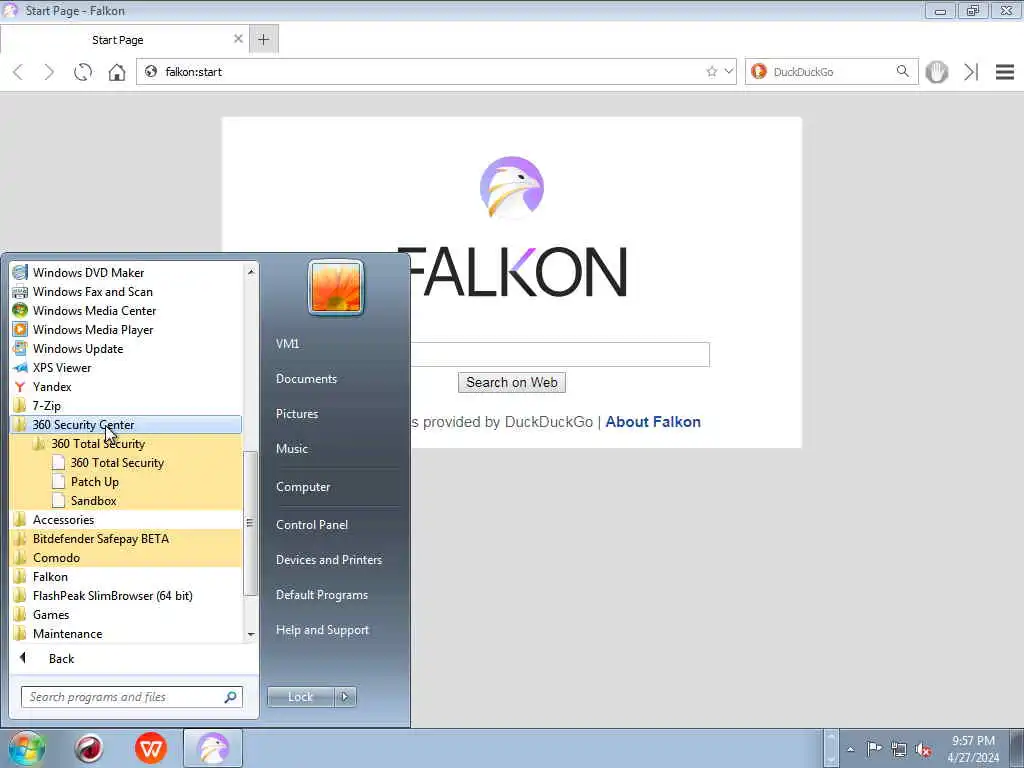Open Computer from the Start menu
This screenshot has height=768, width=1024.
pyautogui.click(x=303, y=487)
